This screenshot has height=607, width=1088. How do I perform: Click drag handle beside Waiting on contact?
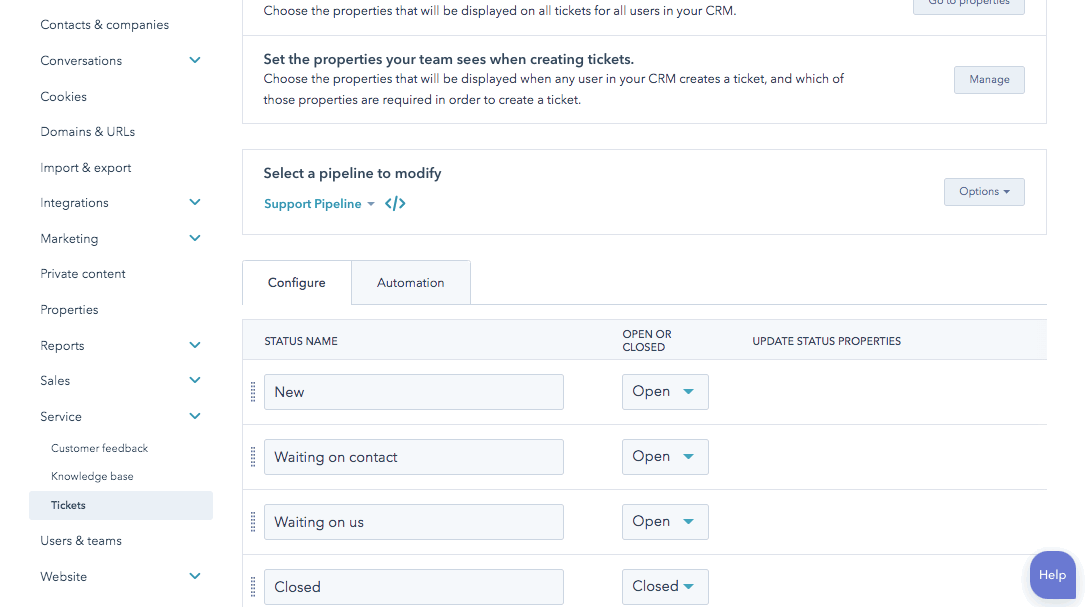coord(253,457)
